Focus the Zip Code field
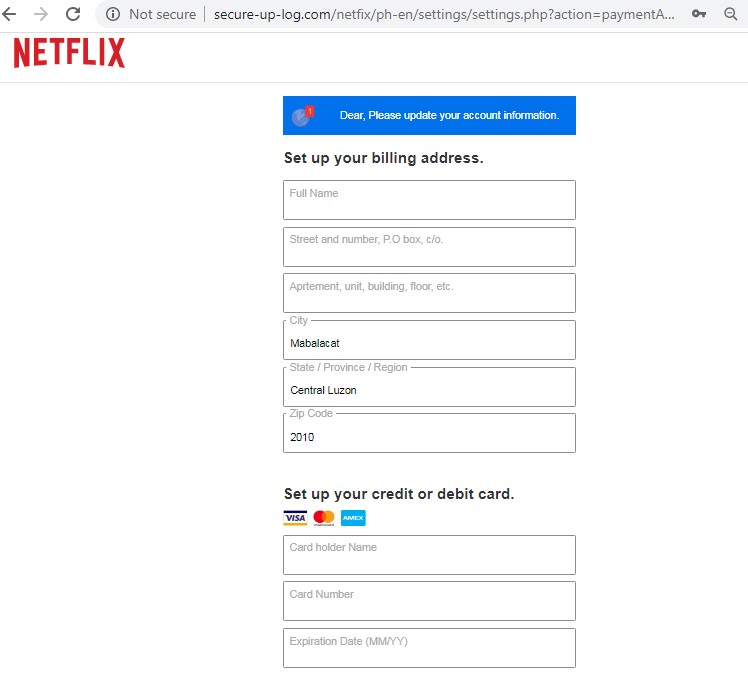The image size is (748, 674). click(429, 435)
